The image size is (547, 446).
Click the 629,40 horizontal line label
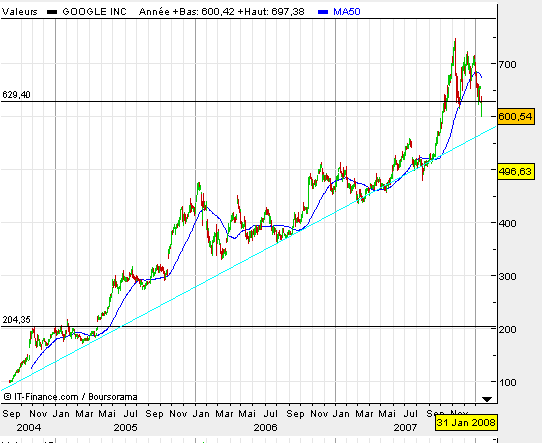pyautogui.click(x=16, y=95)
